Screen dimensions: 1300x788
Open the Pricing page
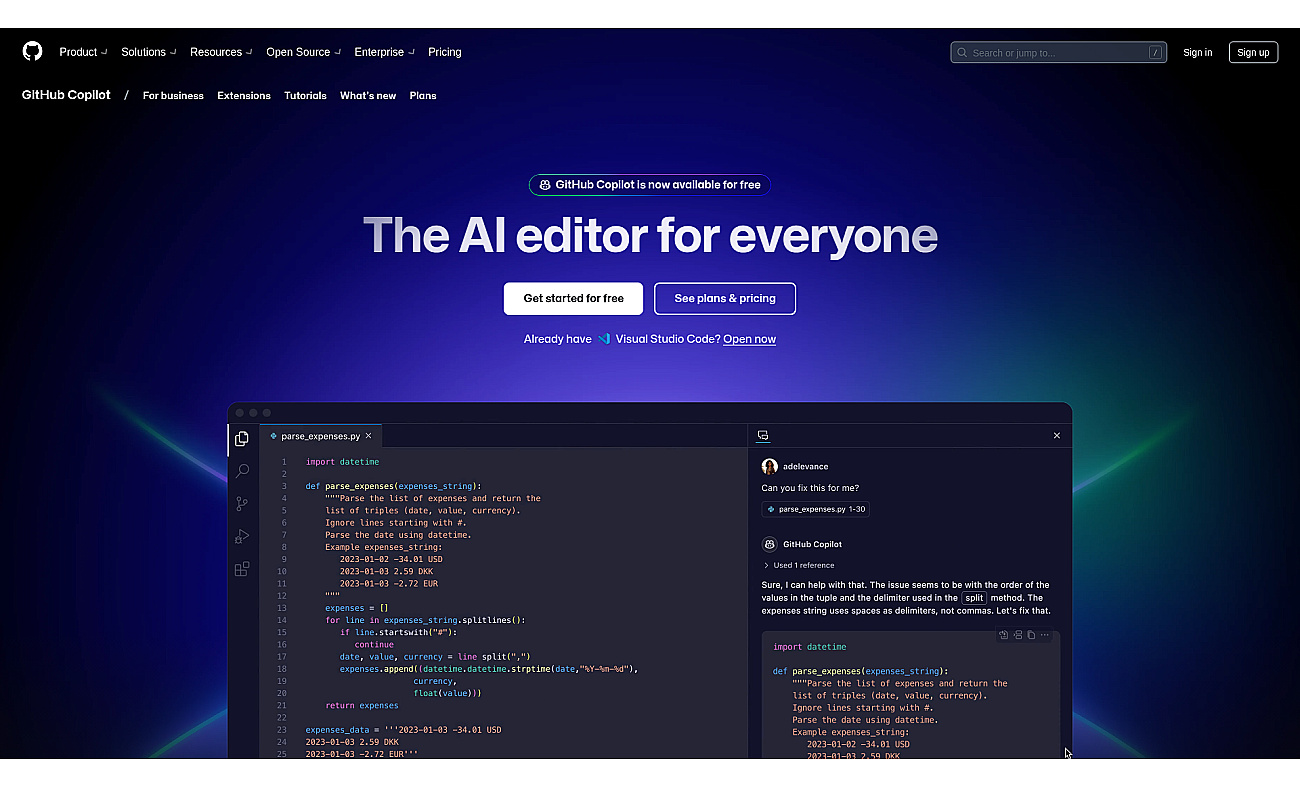(445, 52)
